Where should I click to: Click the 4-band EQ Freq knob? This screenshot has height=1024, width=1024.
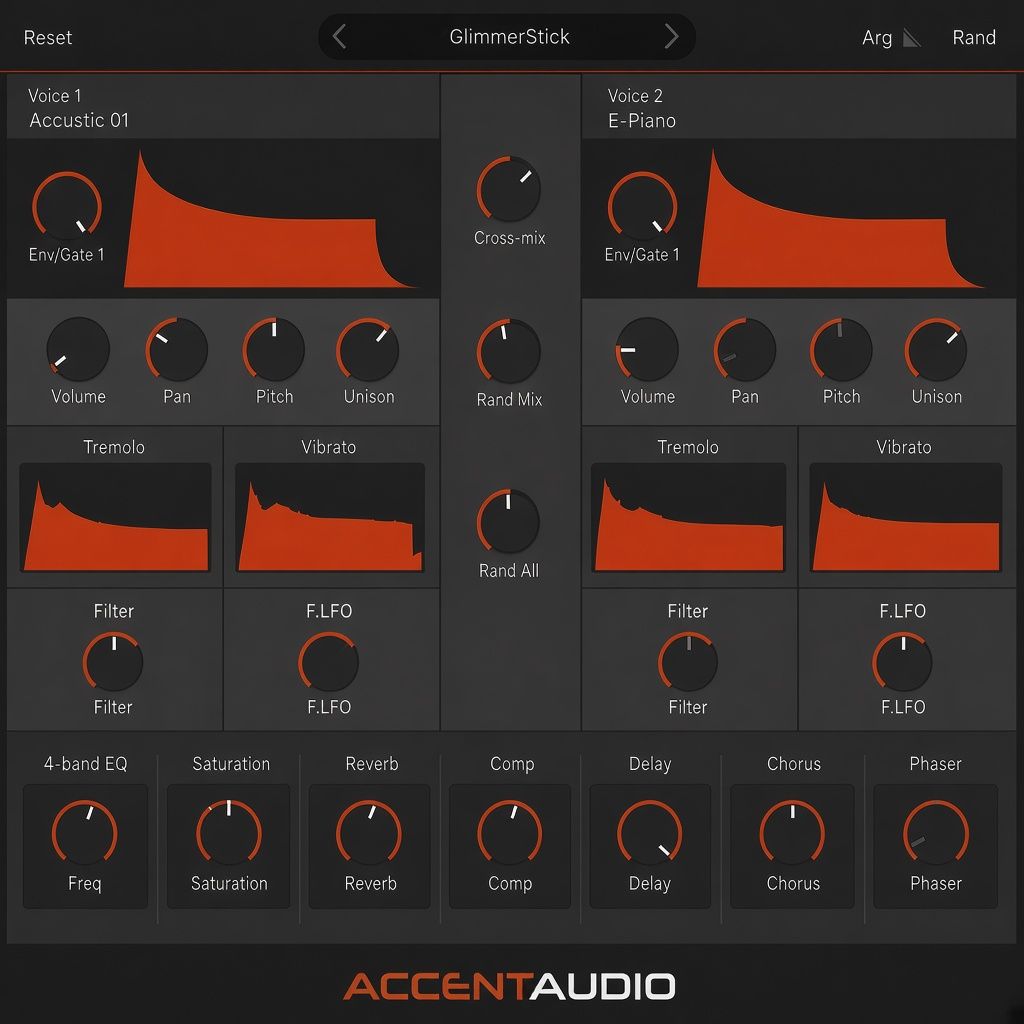point(85,833)
